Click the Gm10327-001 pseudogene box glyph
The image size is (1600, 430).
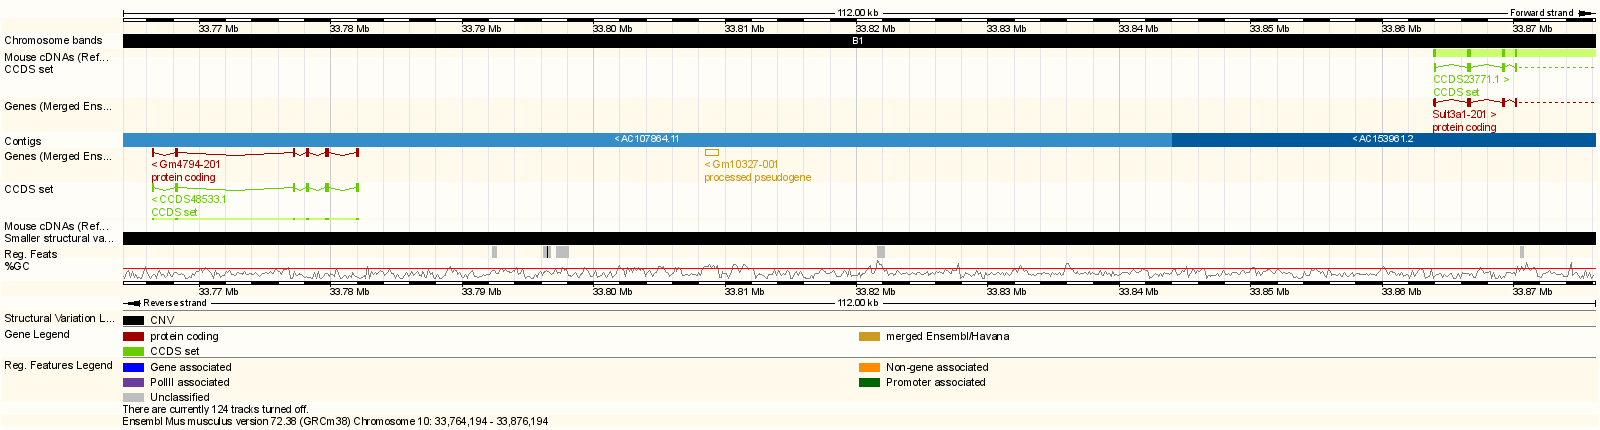(x=712, y=153)
